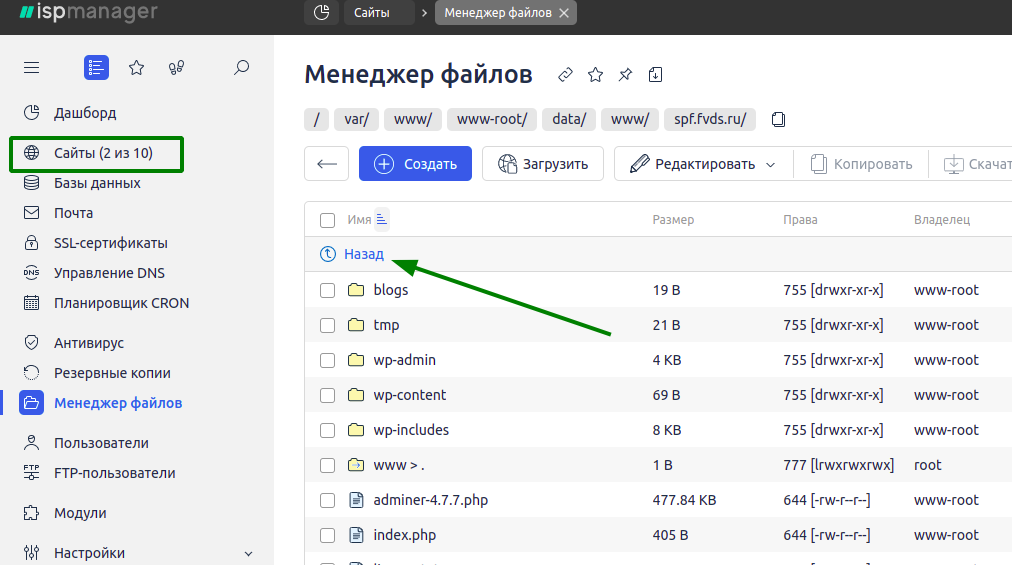Open Резервные копии
The image size is (1012, 565).
(x=112, y=373)
